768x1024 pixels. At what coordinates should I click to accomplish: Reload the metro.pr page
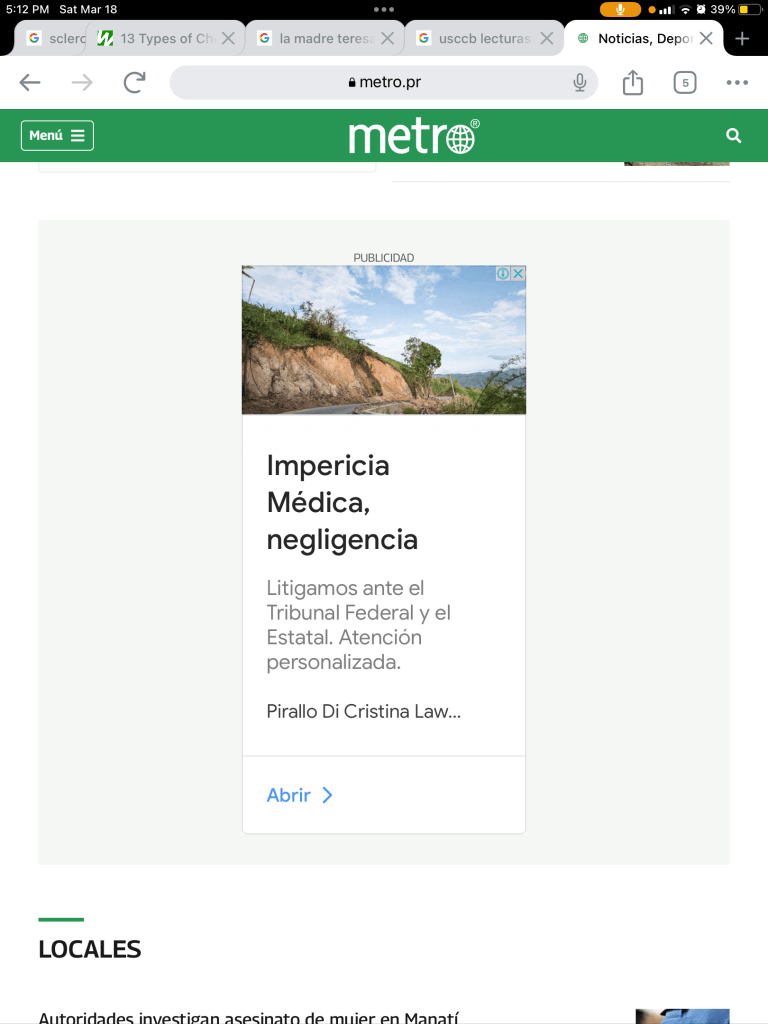(134, 83)
